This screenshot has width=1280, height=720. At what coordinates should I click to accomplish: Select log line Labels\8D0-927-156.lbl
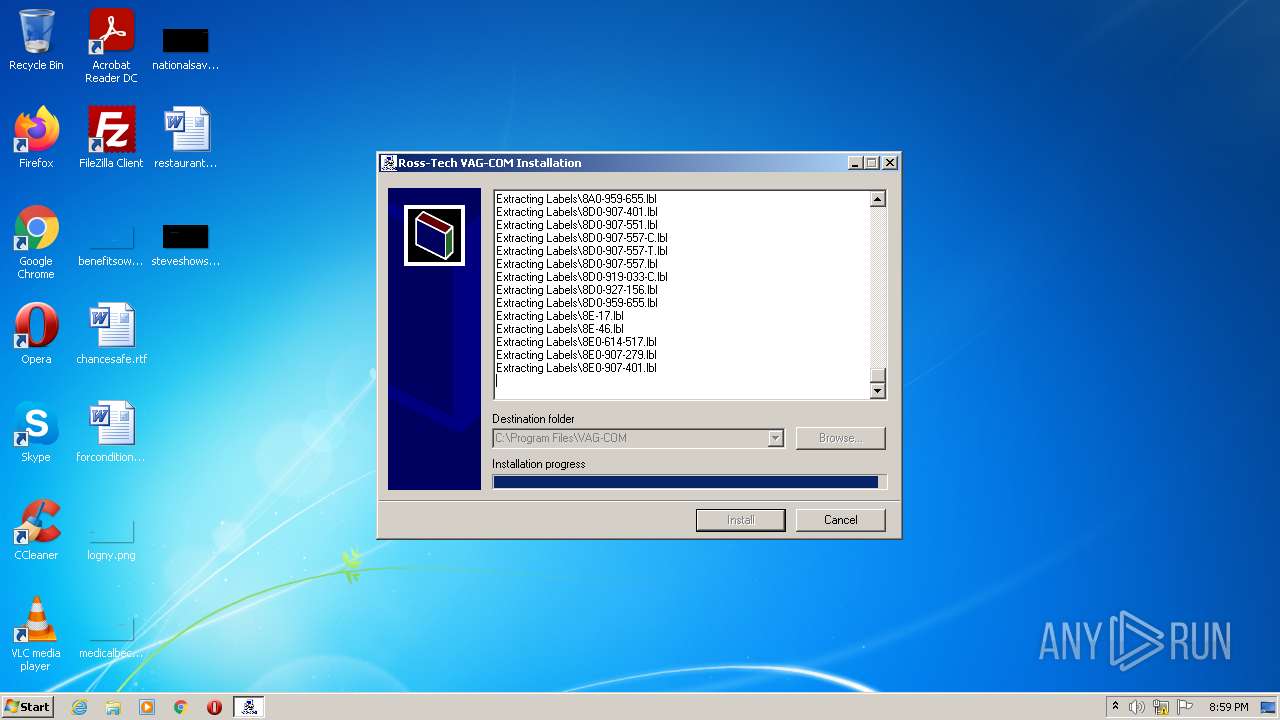coord(577,290)
